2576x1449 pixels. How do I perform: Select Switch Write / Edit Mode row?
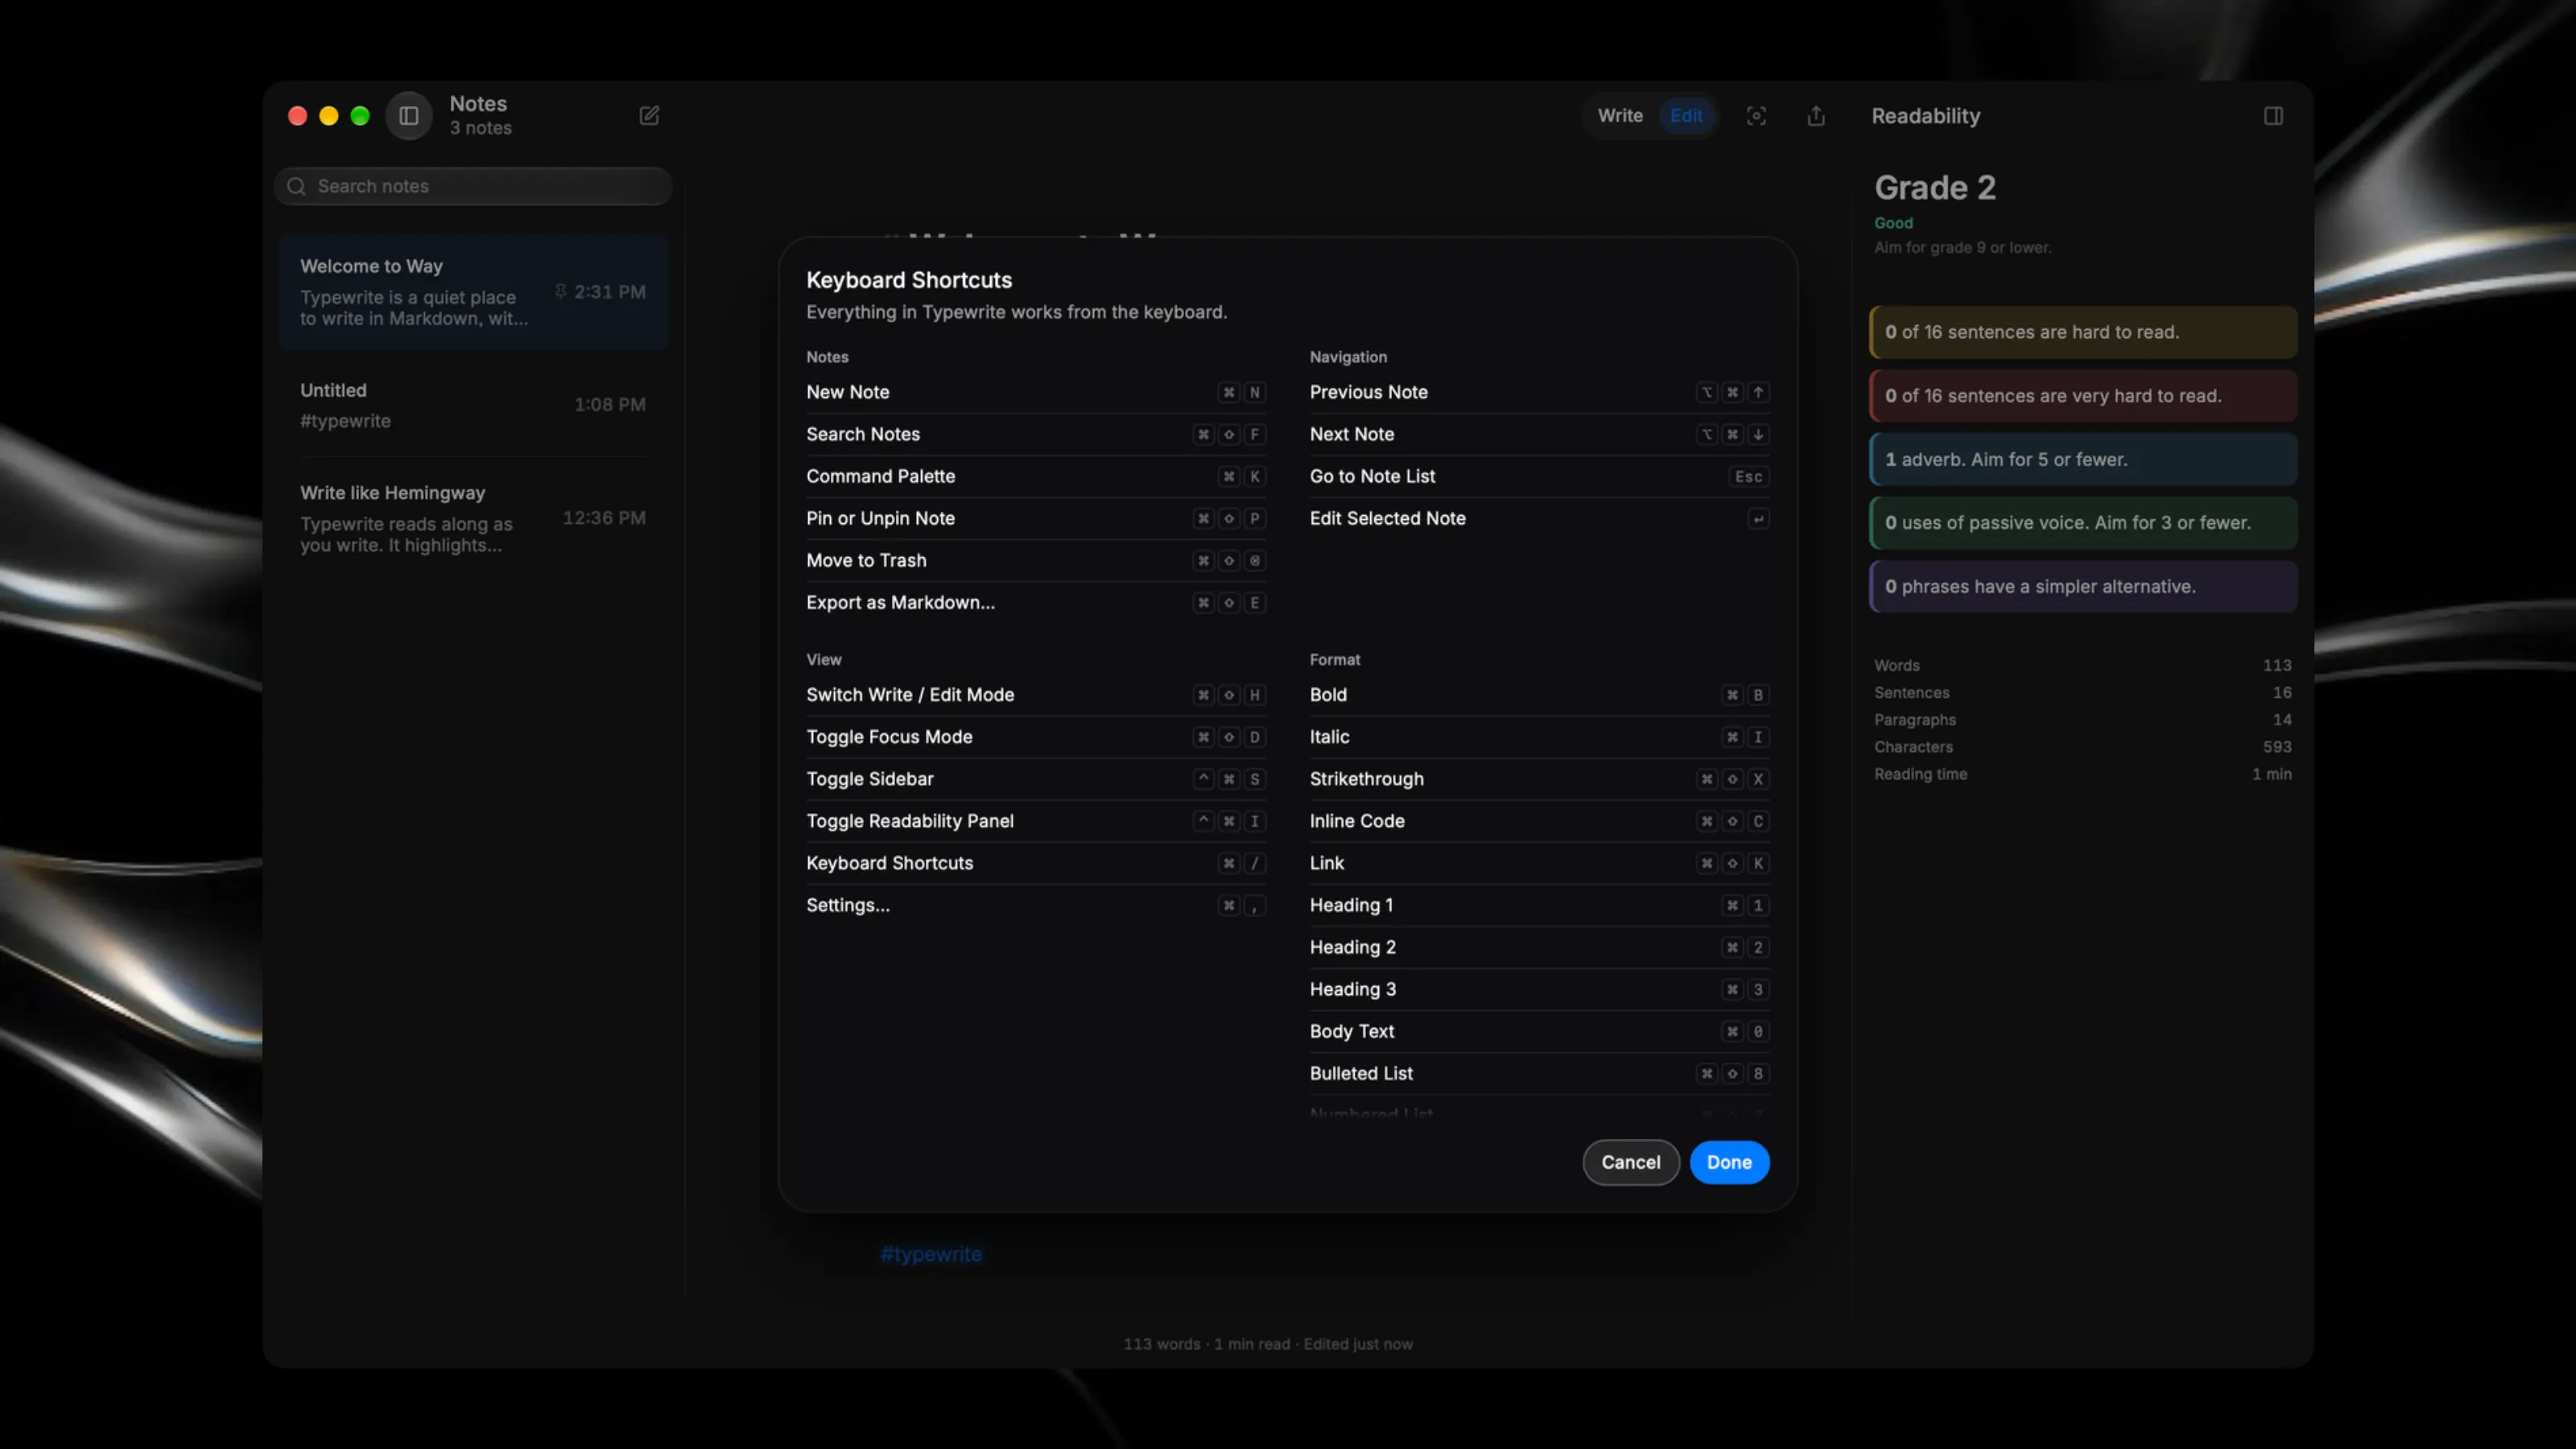coord(1036,694)
